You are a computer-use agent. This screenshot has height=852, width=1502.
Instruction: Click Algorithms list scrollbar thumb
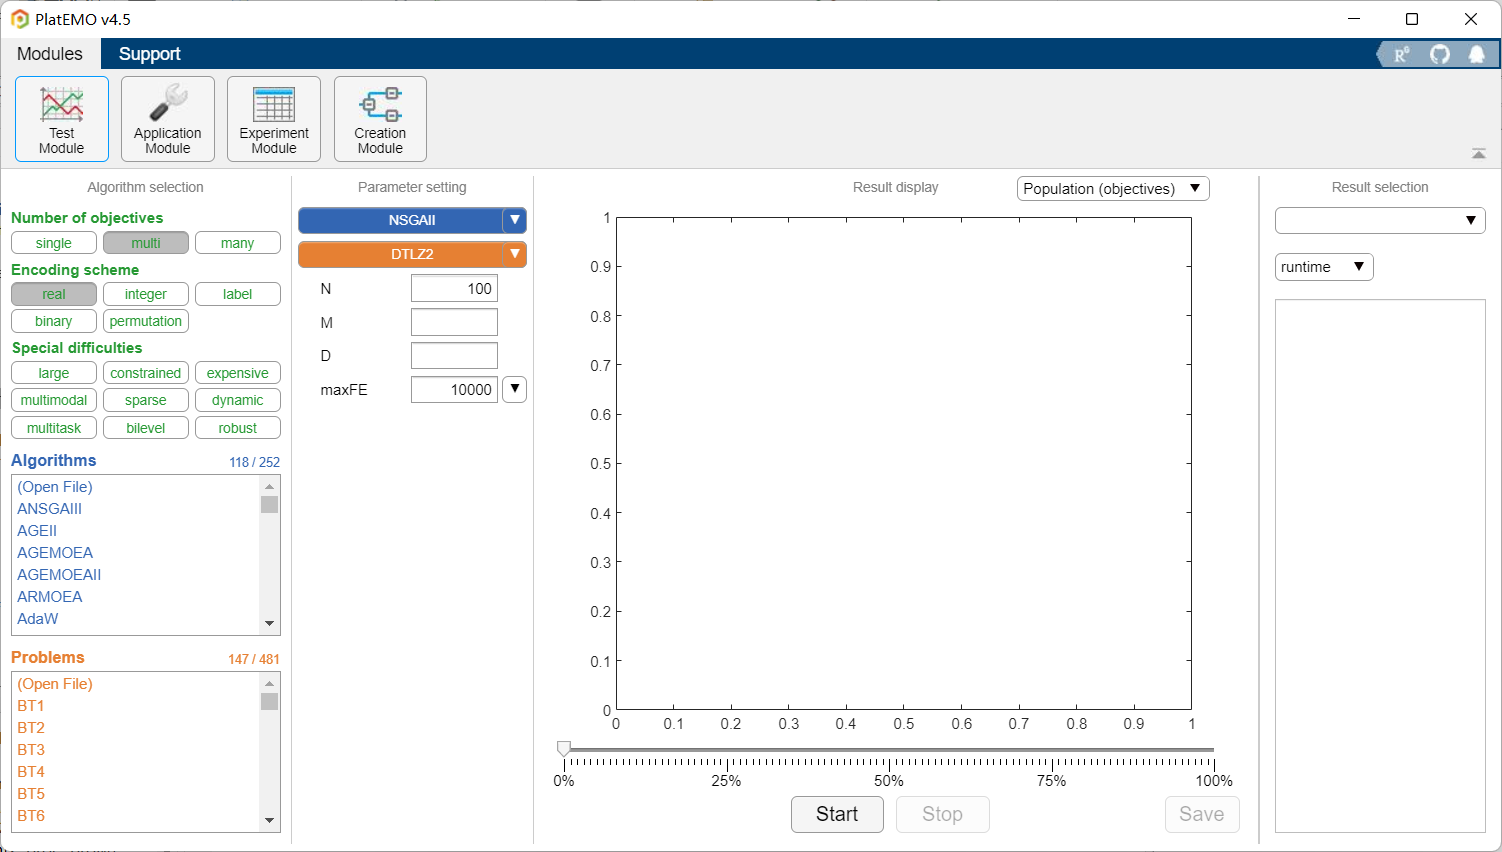(x=269, y=504)
